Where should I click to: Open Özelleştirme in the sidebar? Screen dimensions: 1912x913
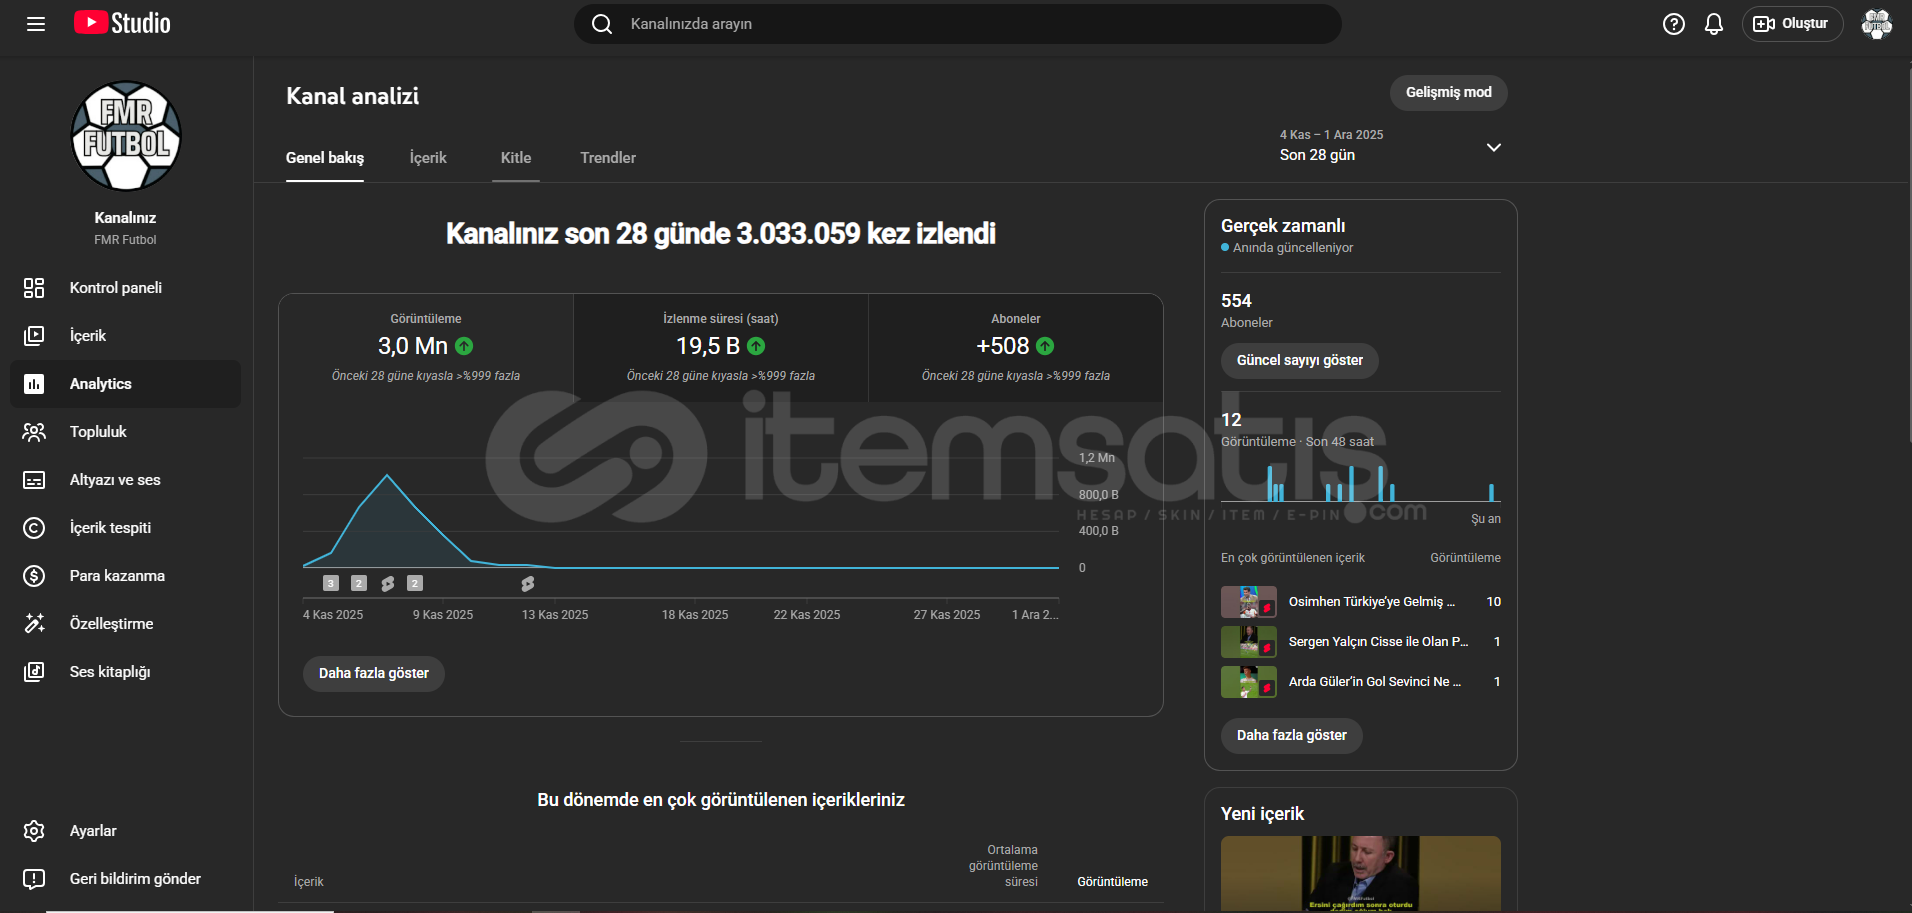pyautogui.click(x=111, y=624)
